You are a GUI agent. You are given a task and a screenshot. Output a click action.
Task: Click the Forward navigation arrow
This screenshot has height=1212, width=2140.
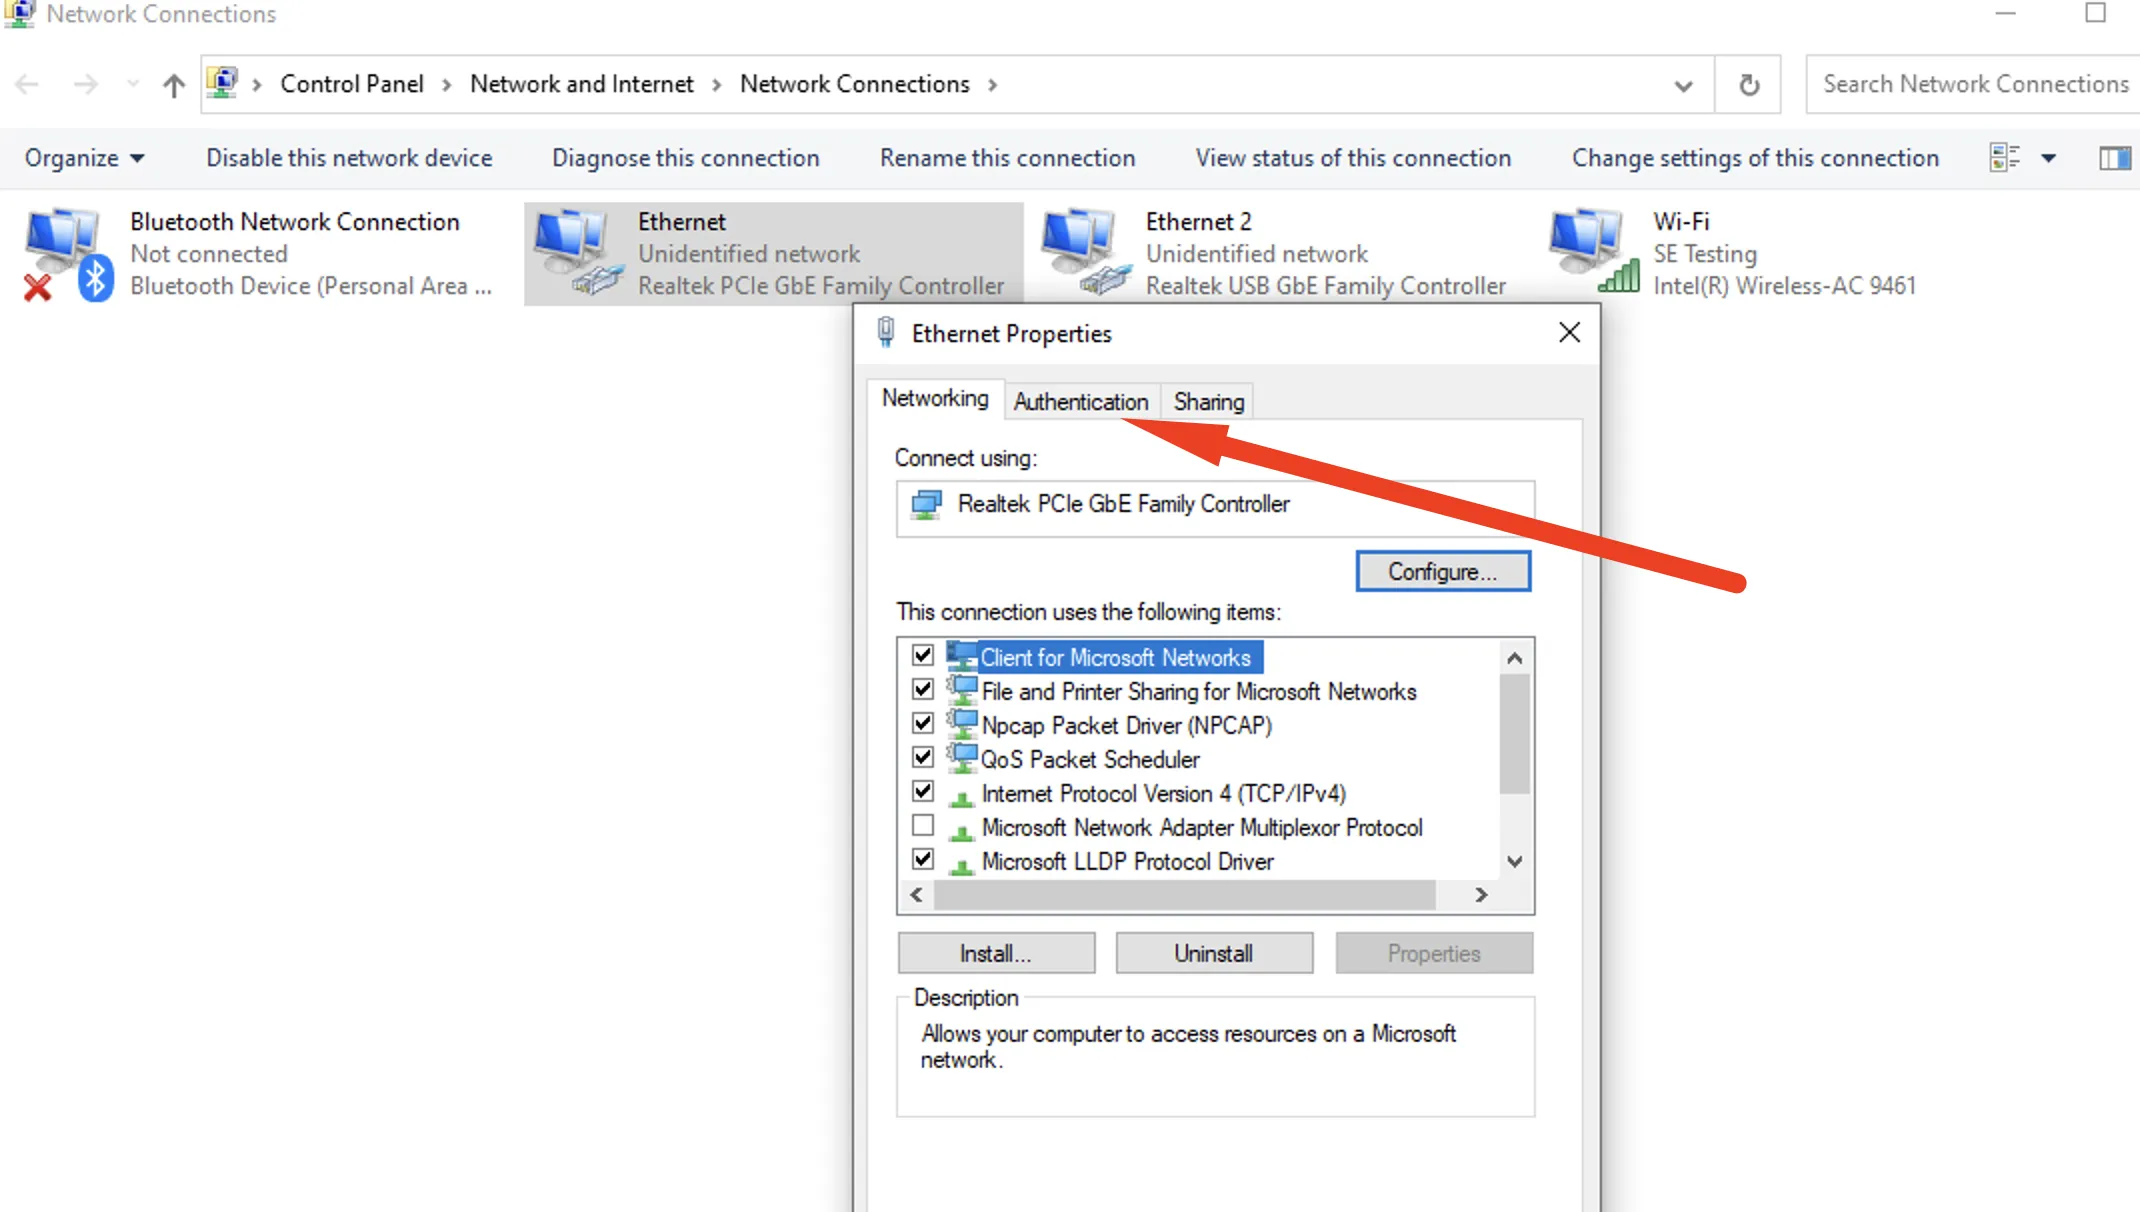click(86, 85)
